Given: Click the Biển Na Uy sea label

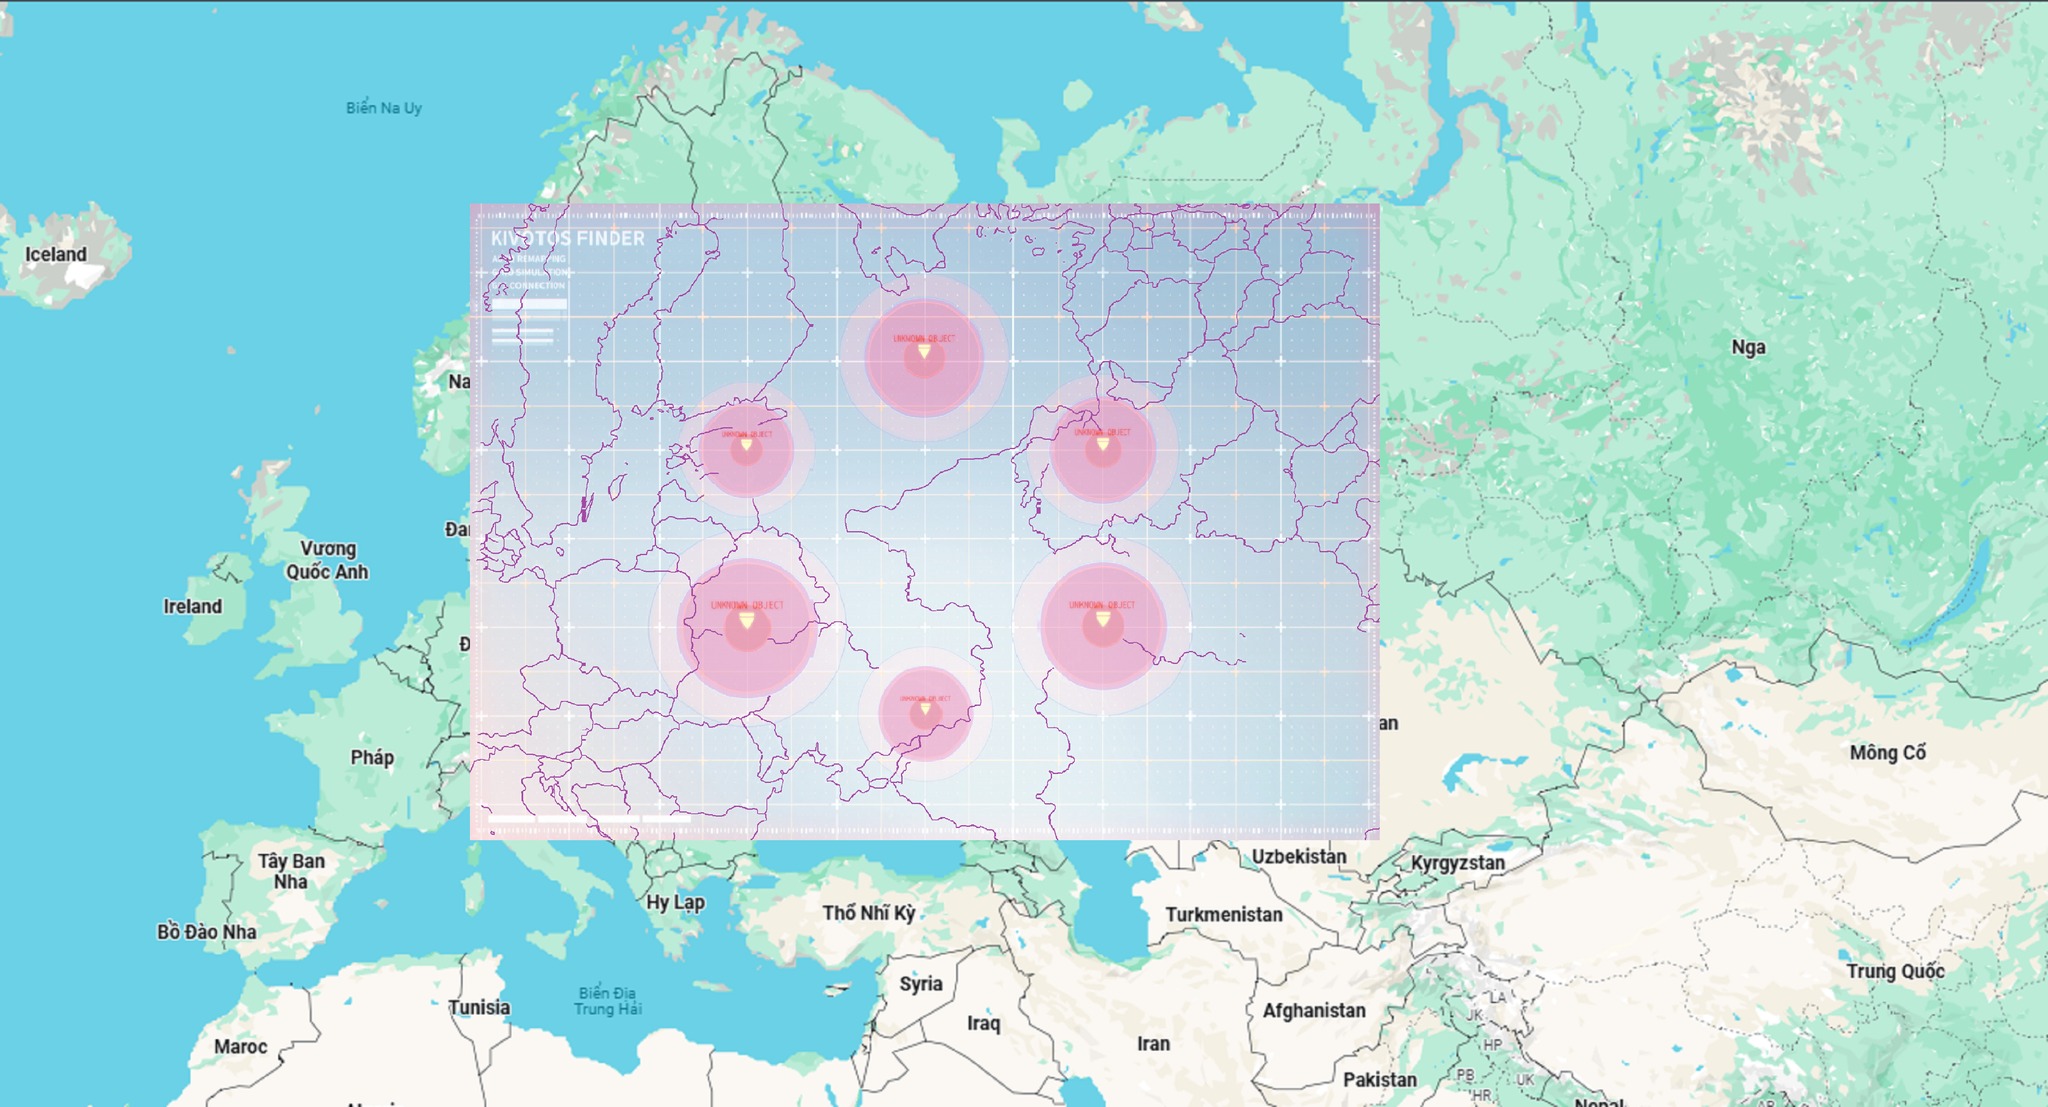Looking at the screenshot, I should tap(384, 108).
